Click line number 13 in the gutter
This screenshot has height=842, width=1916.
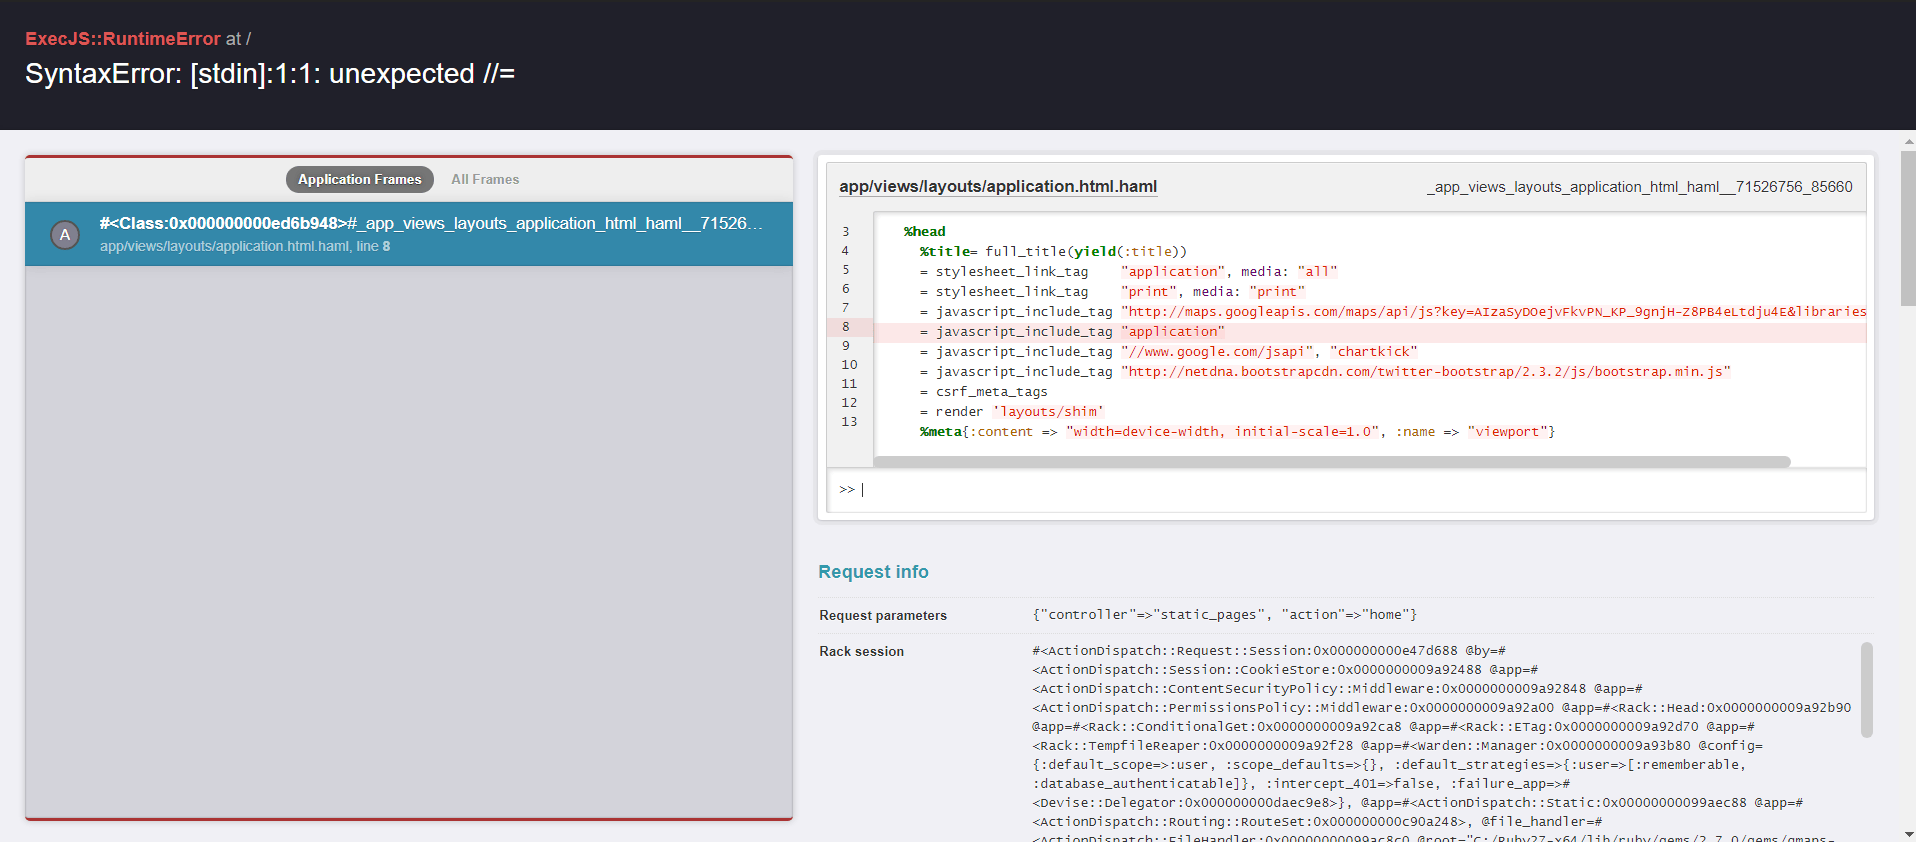pyautogui.click(x=849, y=422)
